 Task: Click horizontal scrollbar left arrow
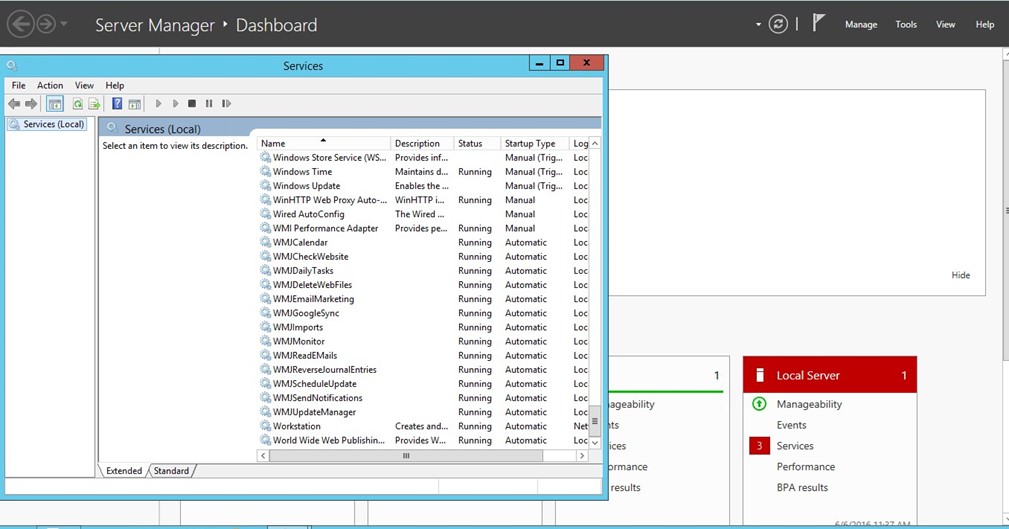[263, 456]
